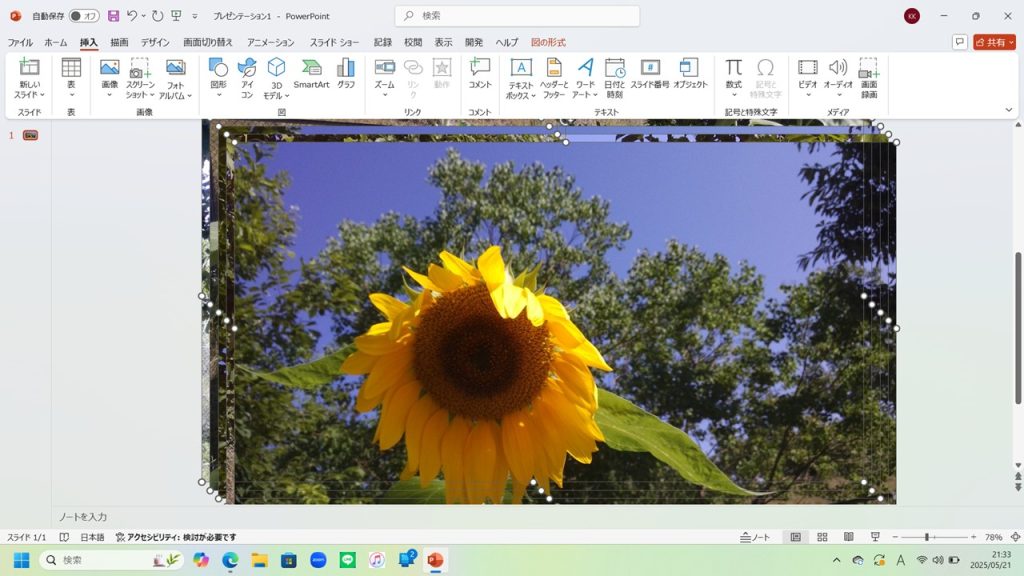Insert an equation with 数式 icon
Screen dimensions: 1024x576
[734, 73]
